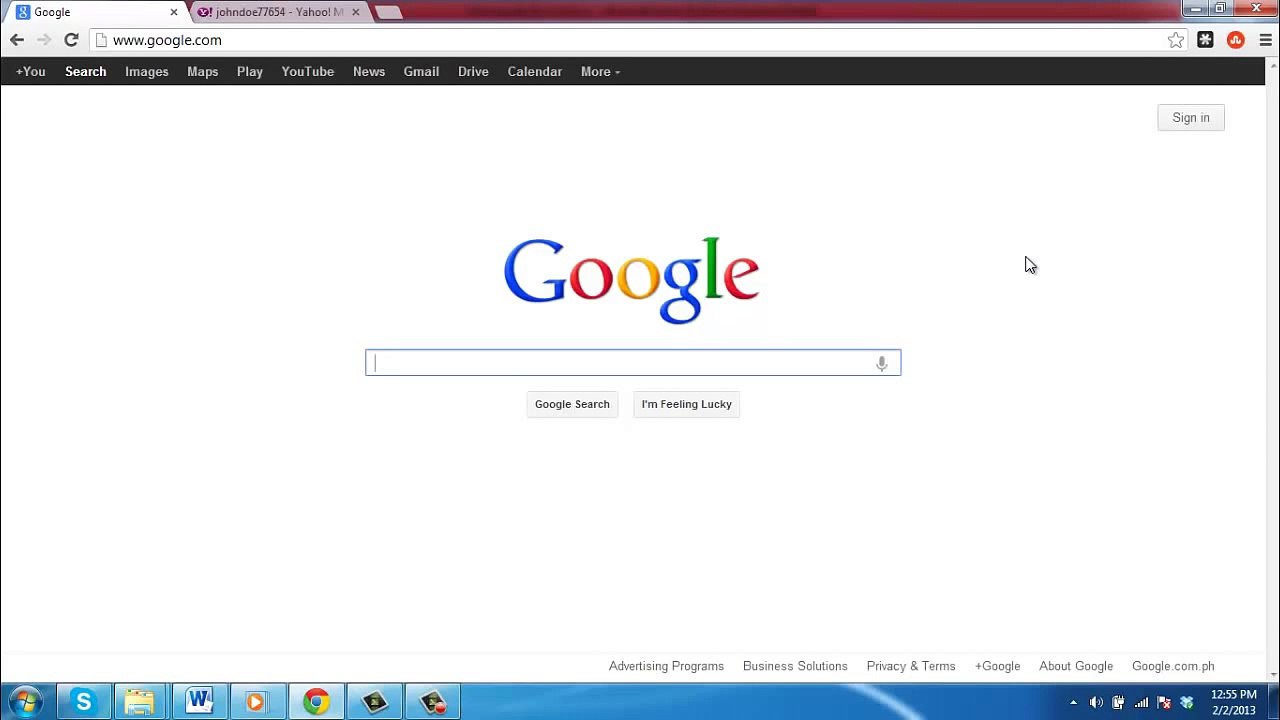Go back using the browser back arrow
This screenshot has height=720, width=1280.
17,40
